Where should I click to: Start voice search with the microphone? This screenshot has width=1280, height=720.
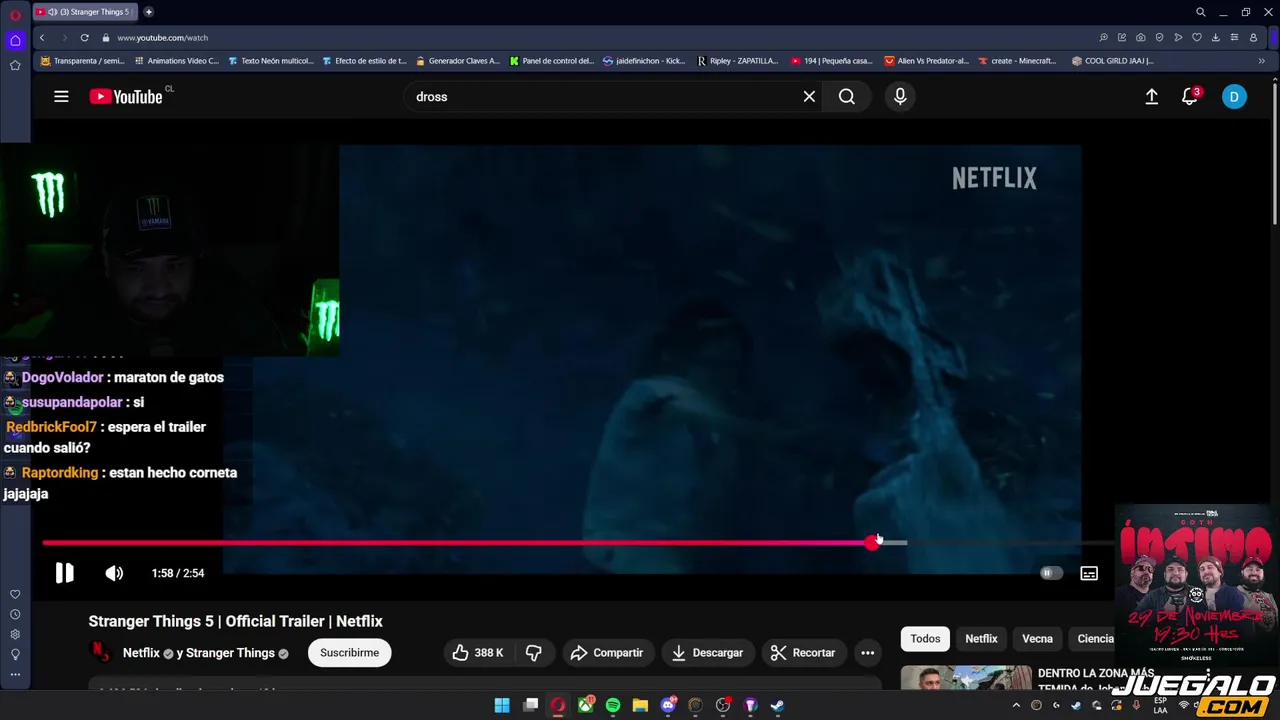pos(900,97)
